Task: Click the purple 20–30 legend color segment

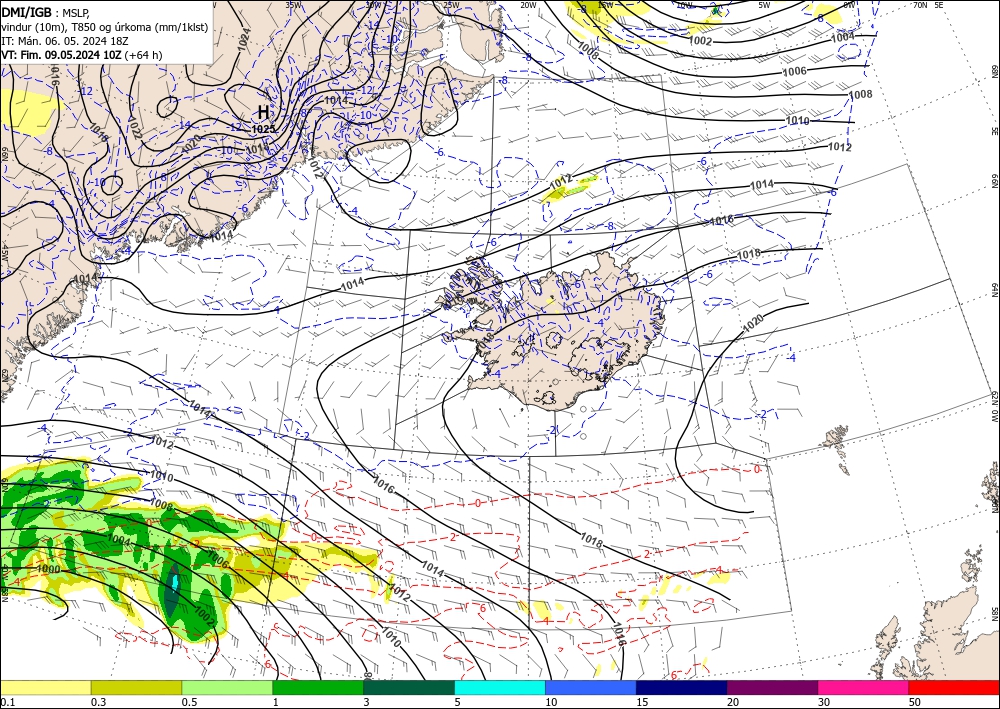Action: (772, 687)
